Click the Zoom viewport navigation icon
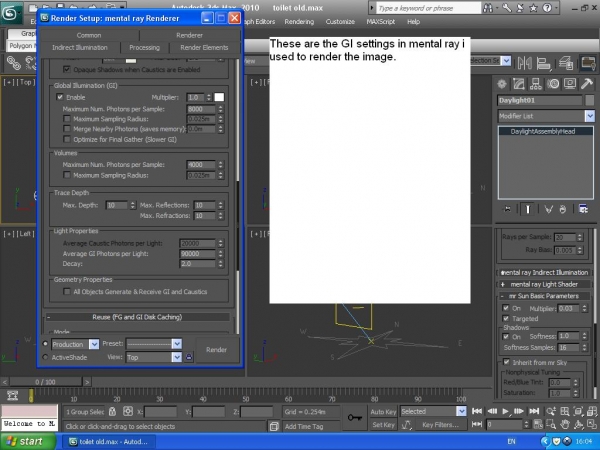The height and width of the screenshot is (450, 600). pyautogui.click(x=551, y=411)
